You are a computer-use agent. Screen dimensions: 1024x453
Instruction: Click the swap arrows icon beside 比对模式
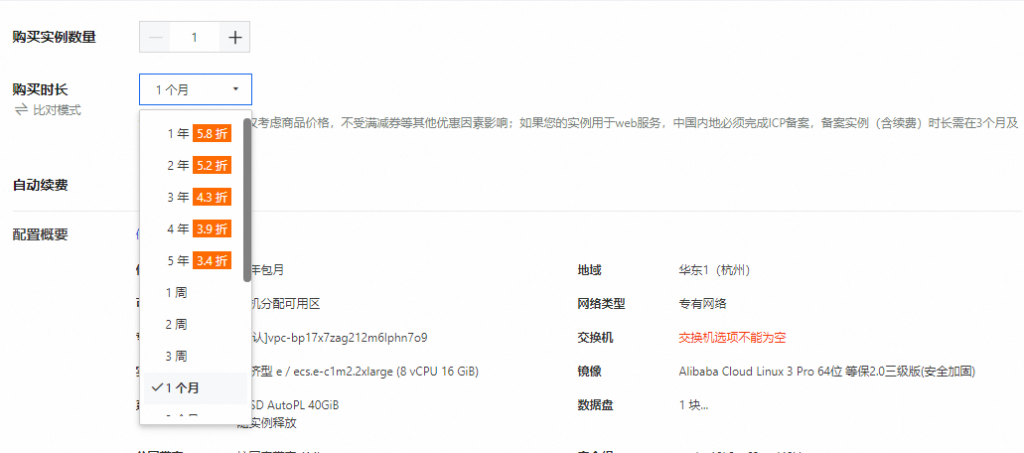[x=20, y=110]
